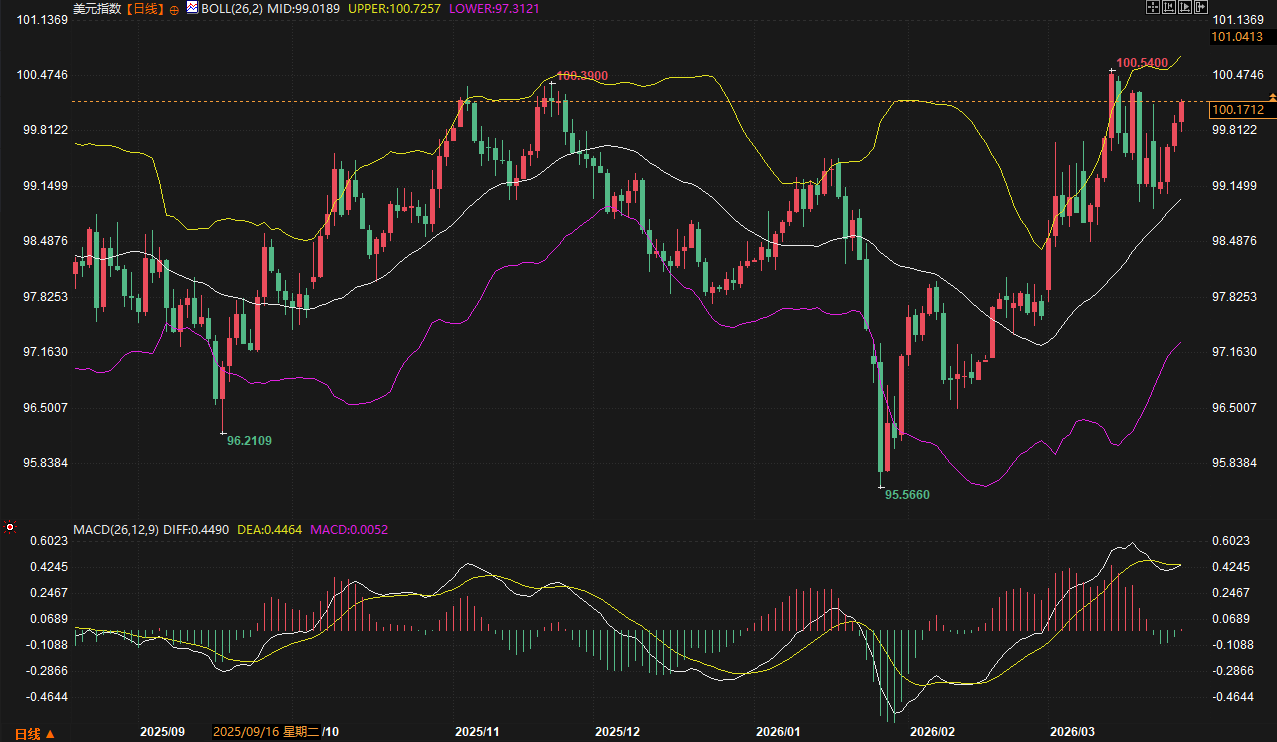This screenshot has height=742, width=1277.
Task: Click the shift-chart-right arrow icon
Action: coord(1201,8)
